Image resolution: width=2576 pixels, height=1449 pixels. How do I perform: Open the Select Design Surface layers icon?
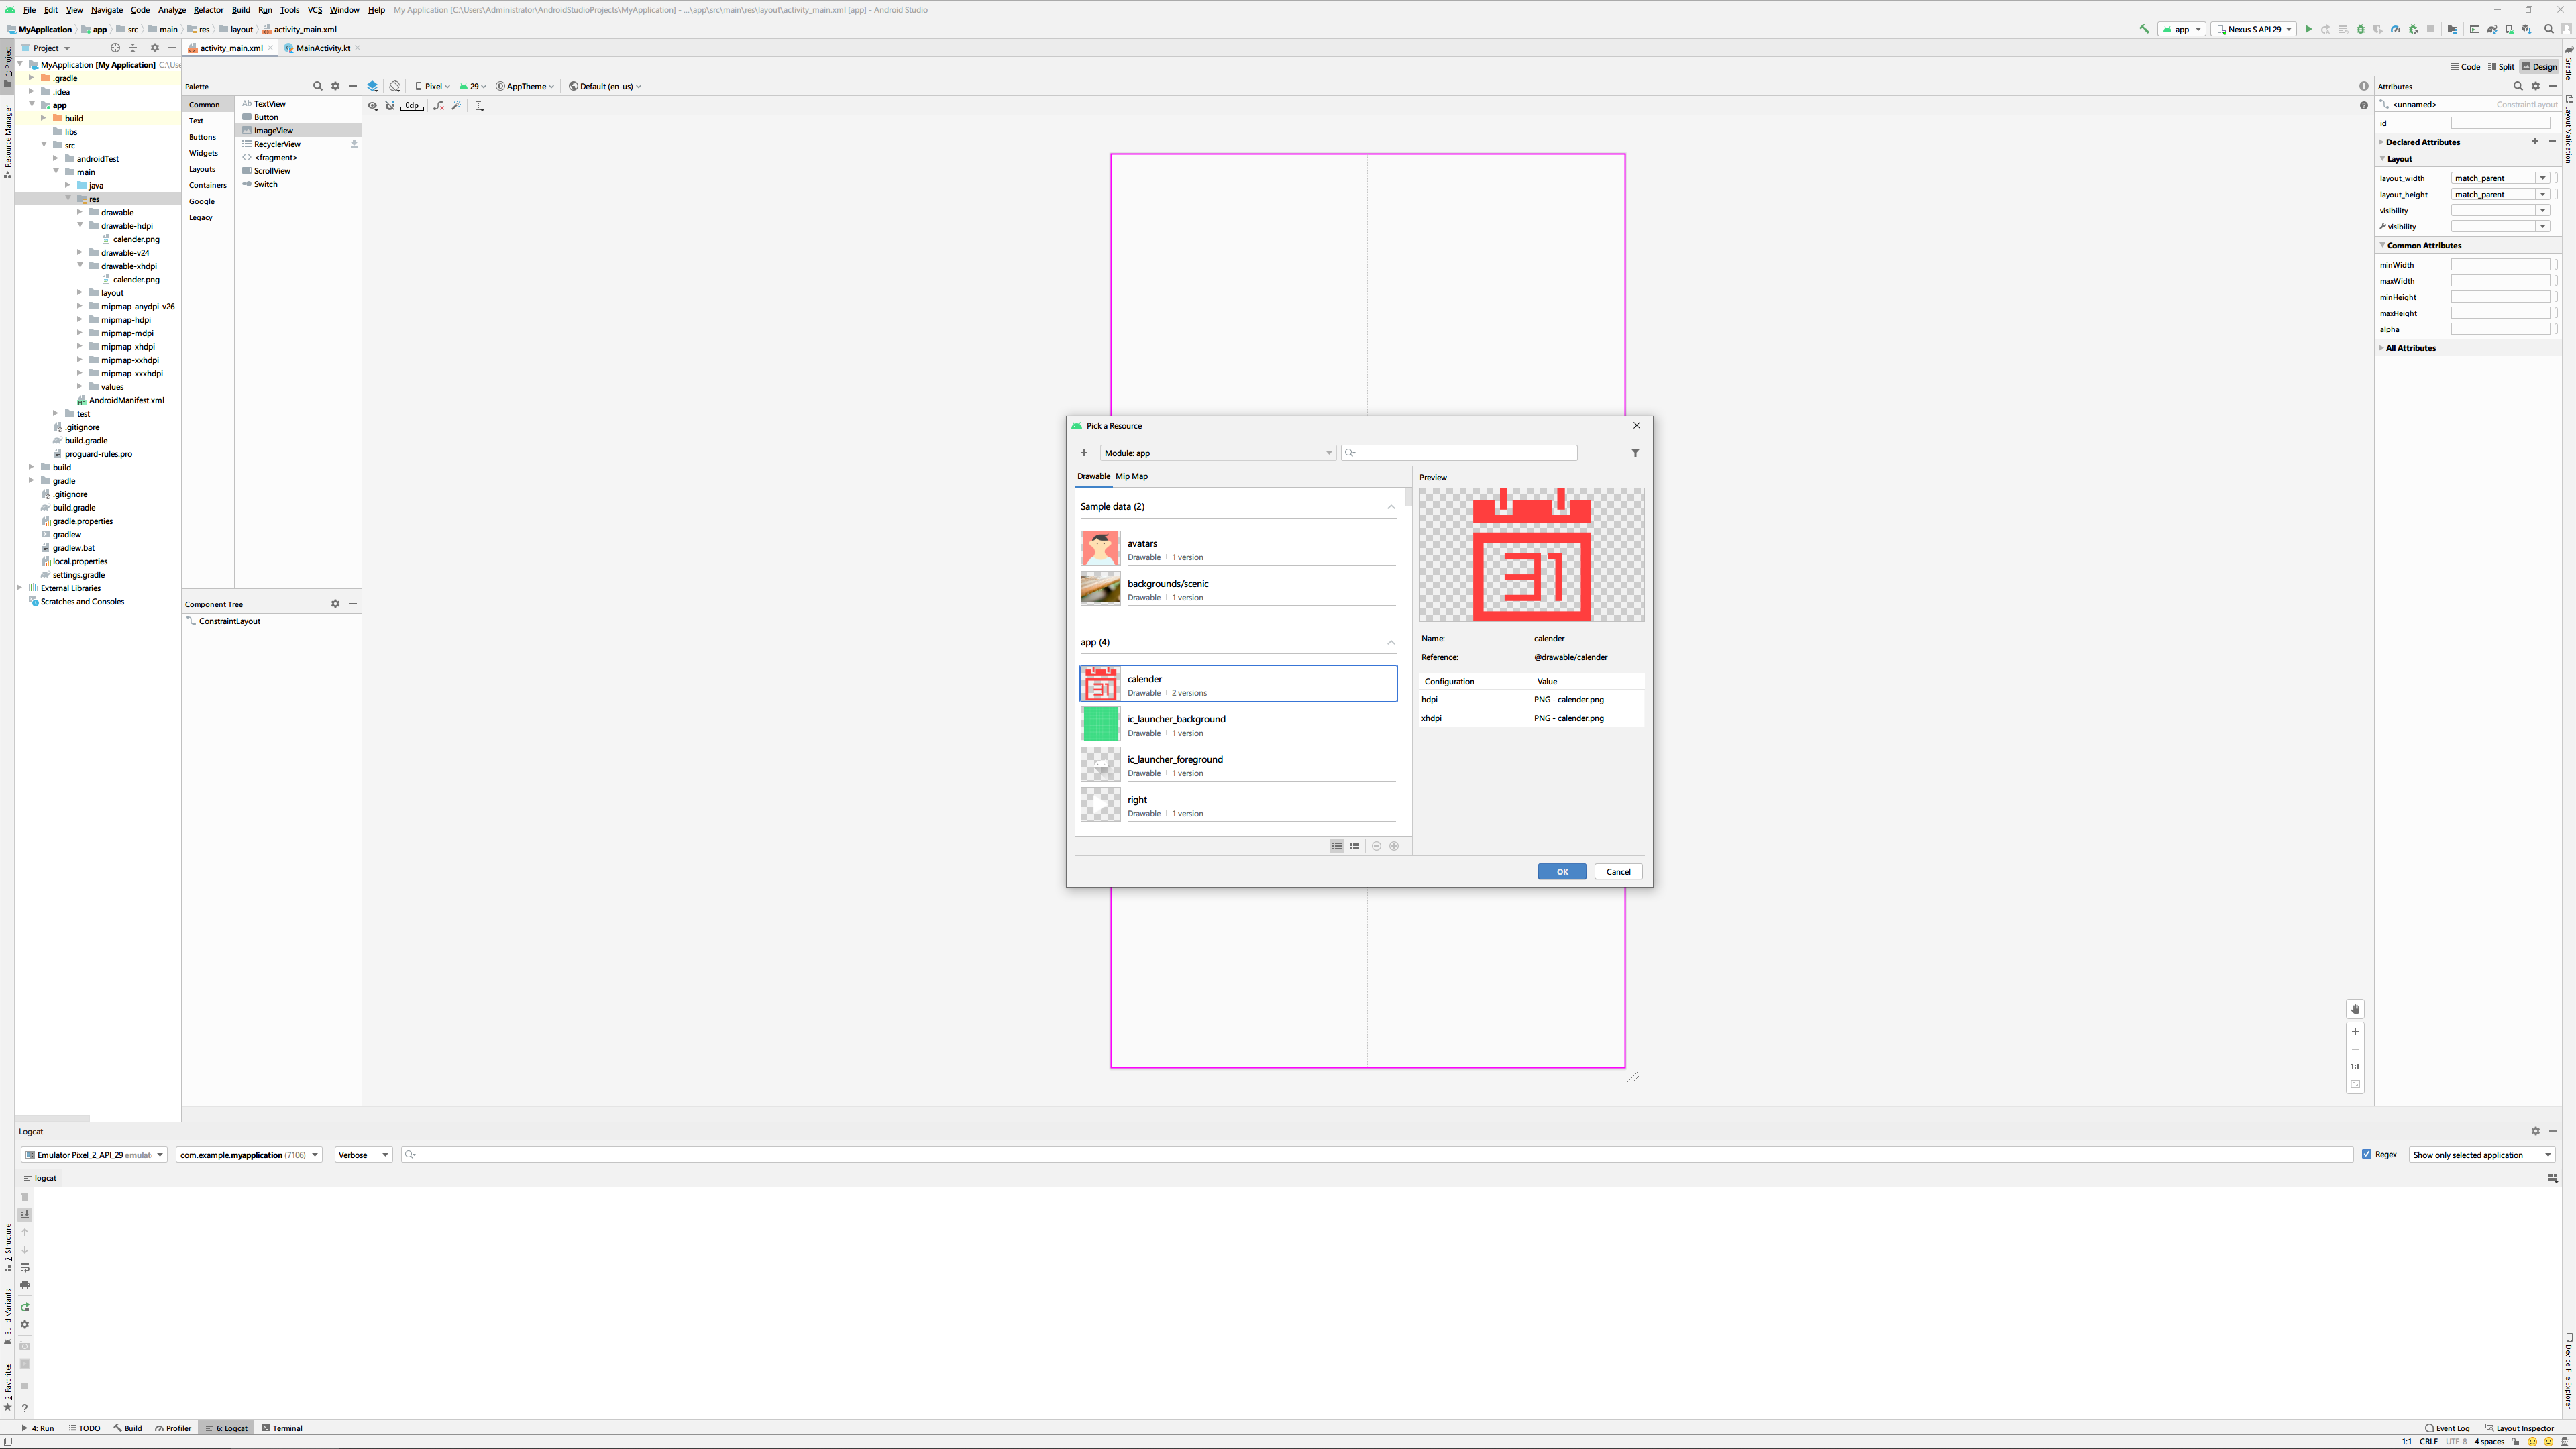point(373,86)
